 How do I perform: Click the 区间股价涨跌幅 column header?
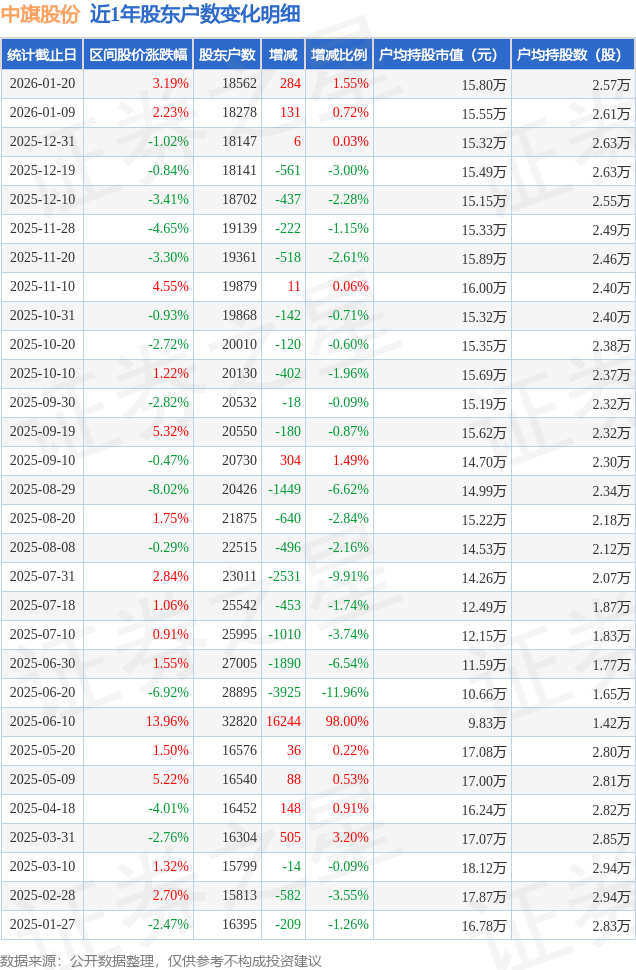pyautogui.click(x=137, y=55)
